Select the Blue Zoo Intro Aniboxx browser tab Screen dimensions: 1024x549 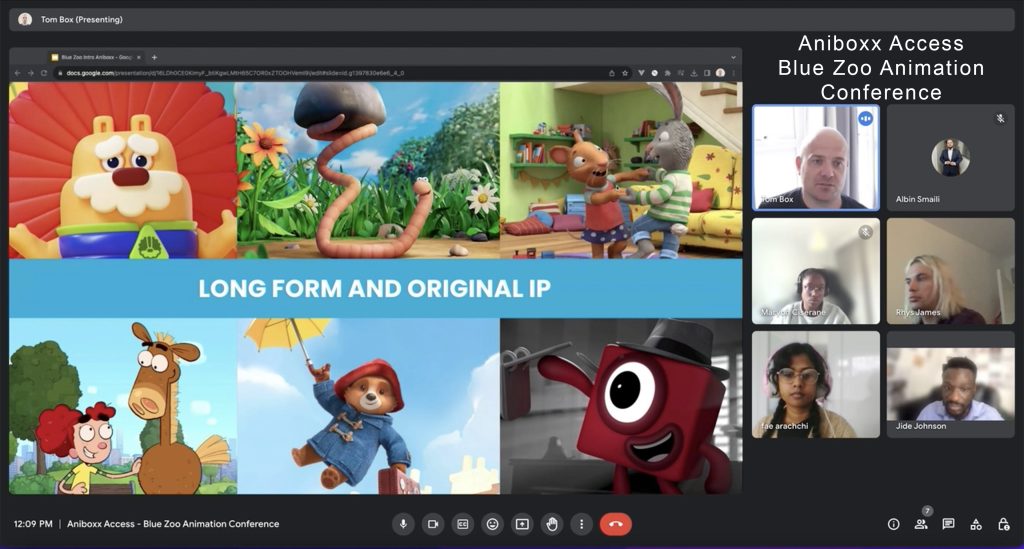pos(96,57)
